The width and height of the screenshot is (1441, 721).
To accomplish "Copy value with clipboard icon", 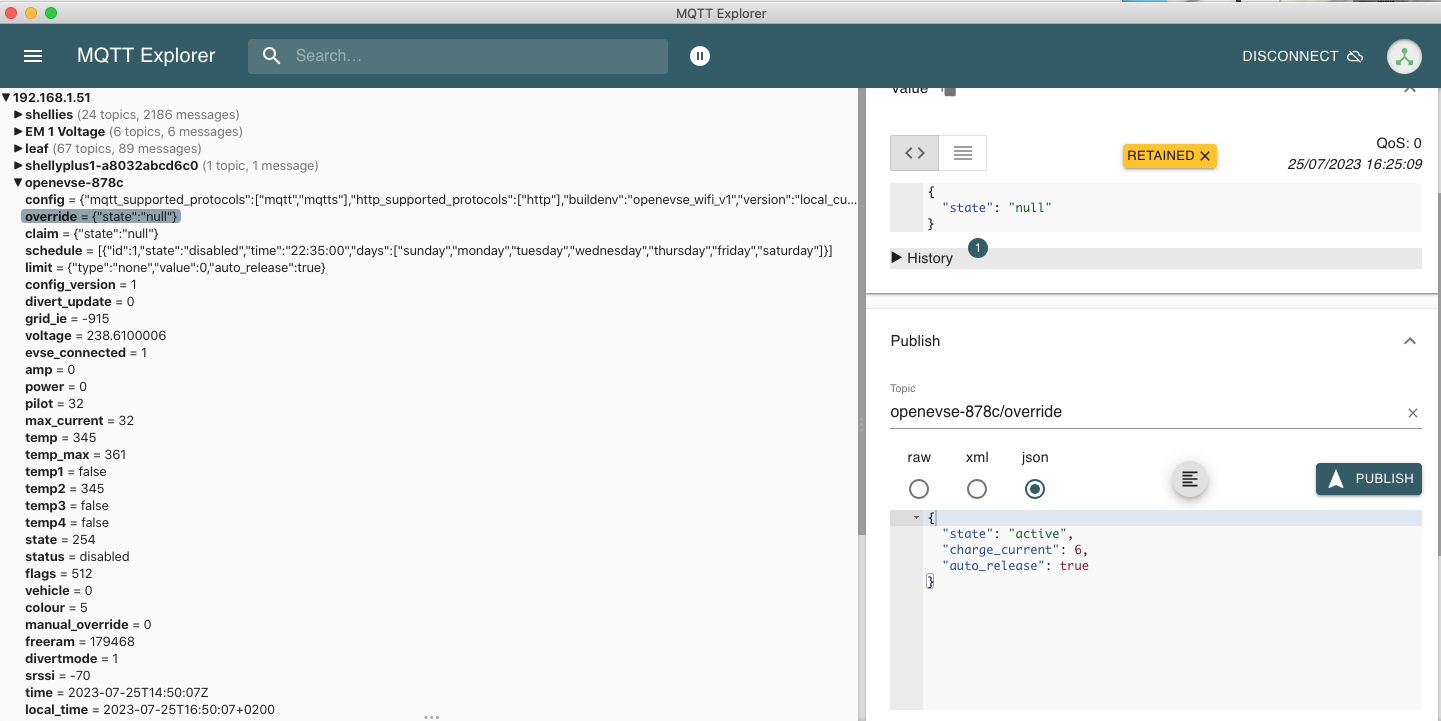I will [949, 90].
